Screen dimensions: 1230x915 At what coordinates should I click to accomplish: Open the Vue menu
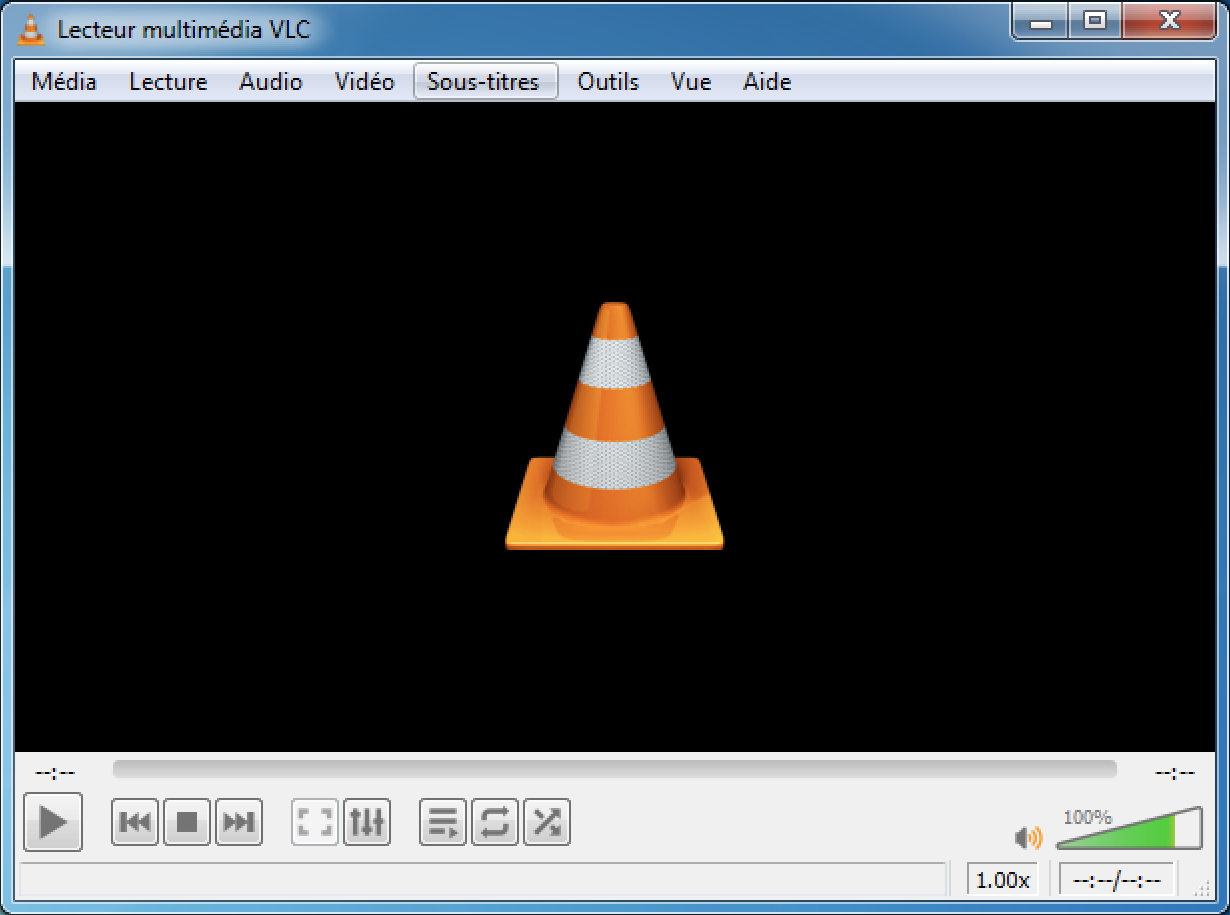coord(691,82)
